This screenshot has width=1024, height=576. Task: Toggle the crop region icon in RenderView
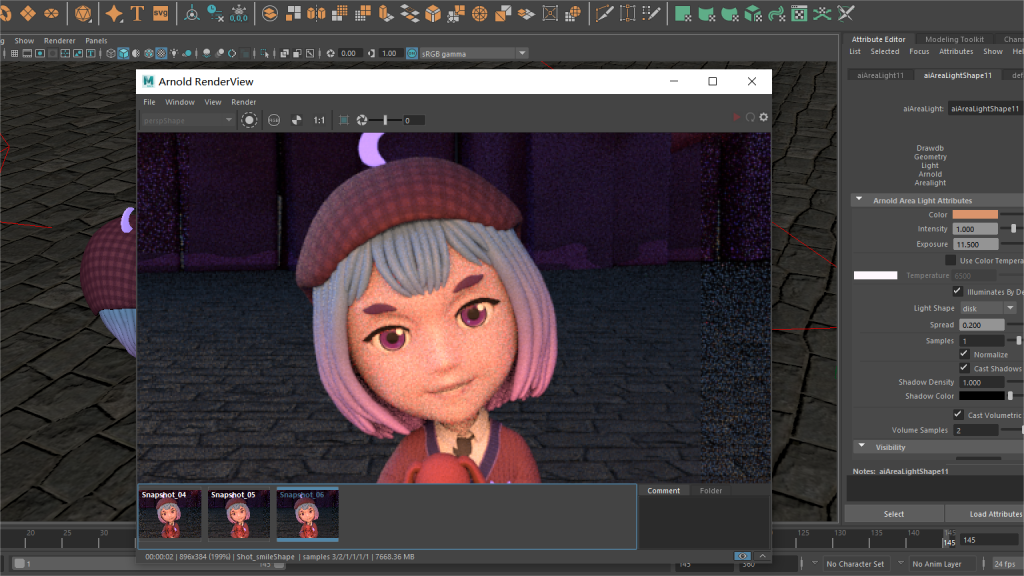344,120
